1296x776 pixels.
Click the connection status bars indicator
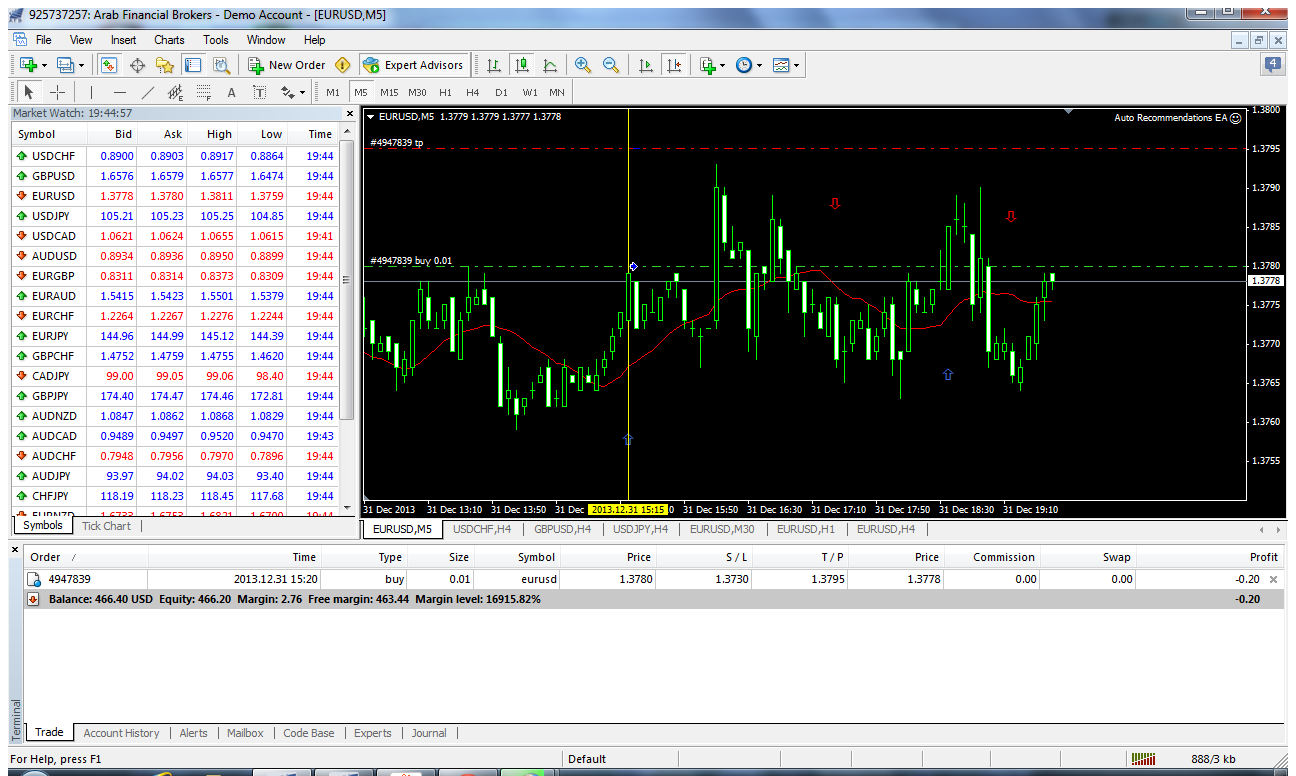(1143, 759)
